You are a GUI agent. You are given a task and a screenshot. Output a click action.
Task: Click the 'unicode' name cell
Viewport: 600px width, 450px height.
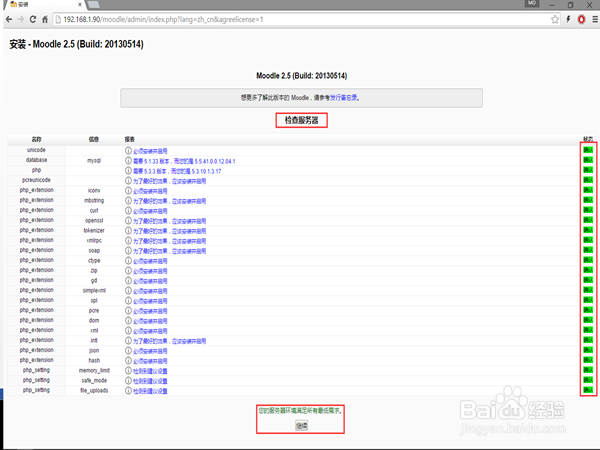pyautogui.click(x=36, y=150)
